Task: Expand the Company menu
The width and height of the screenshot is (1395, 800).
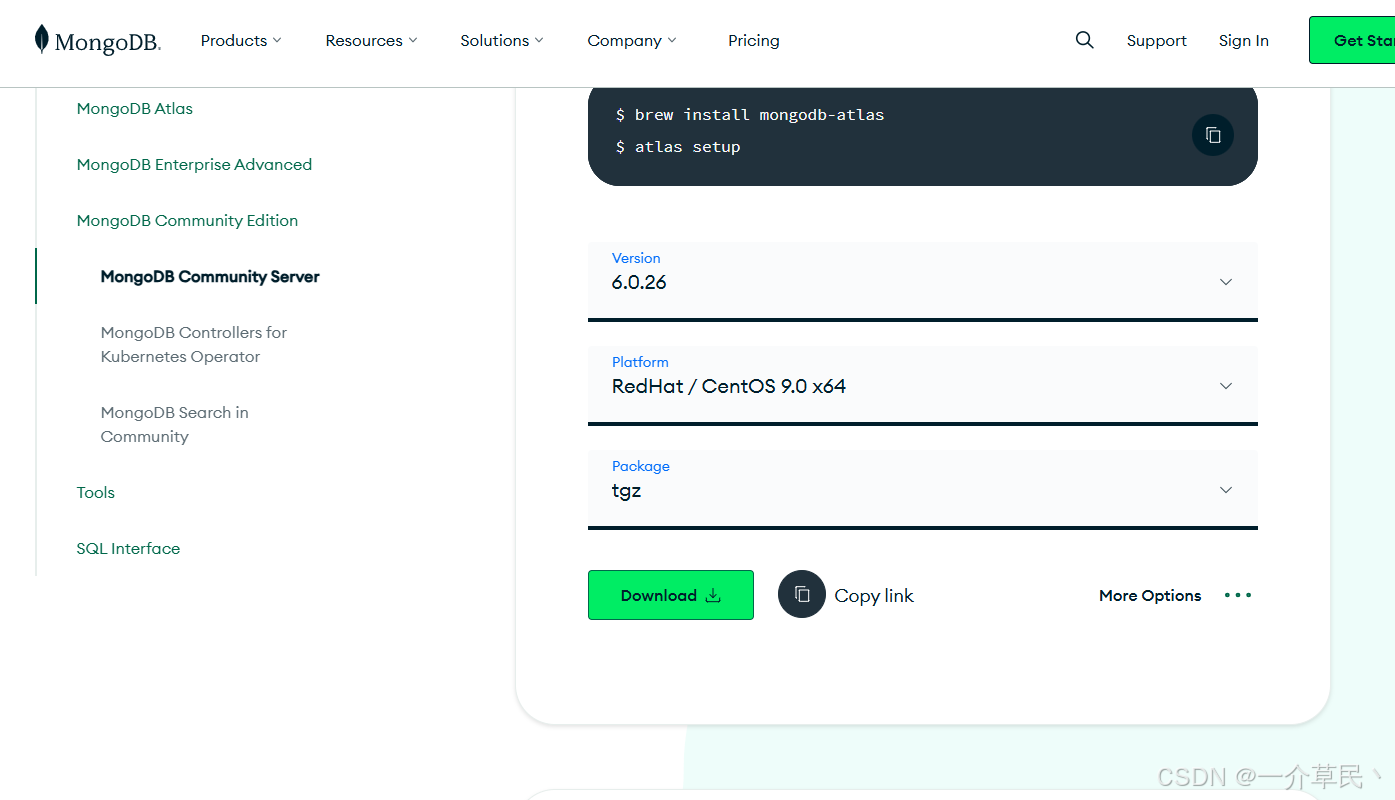Action: pos(632,40)
